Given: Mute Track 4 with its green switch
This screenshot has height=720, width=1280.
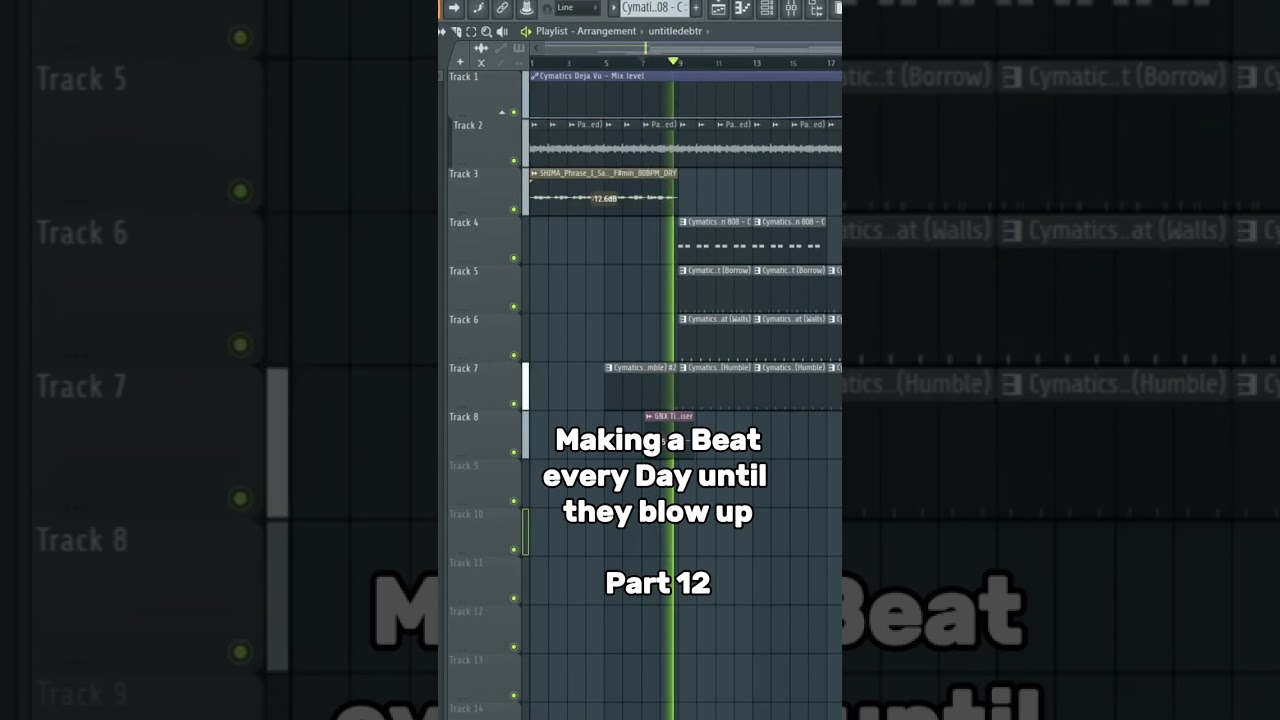Looking at the screenshot, I should (514, 258).
